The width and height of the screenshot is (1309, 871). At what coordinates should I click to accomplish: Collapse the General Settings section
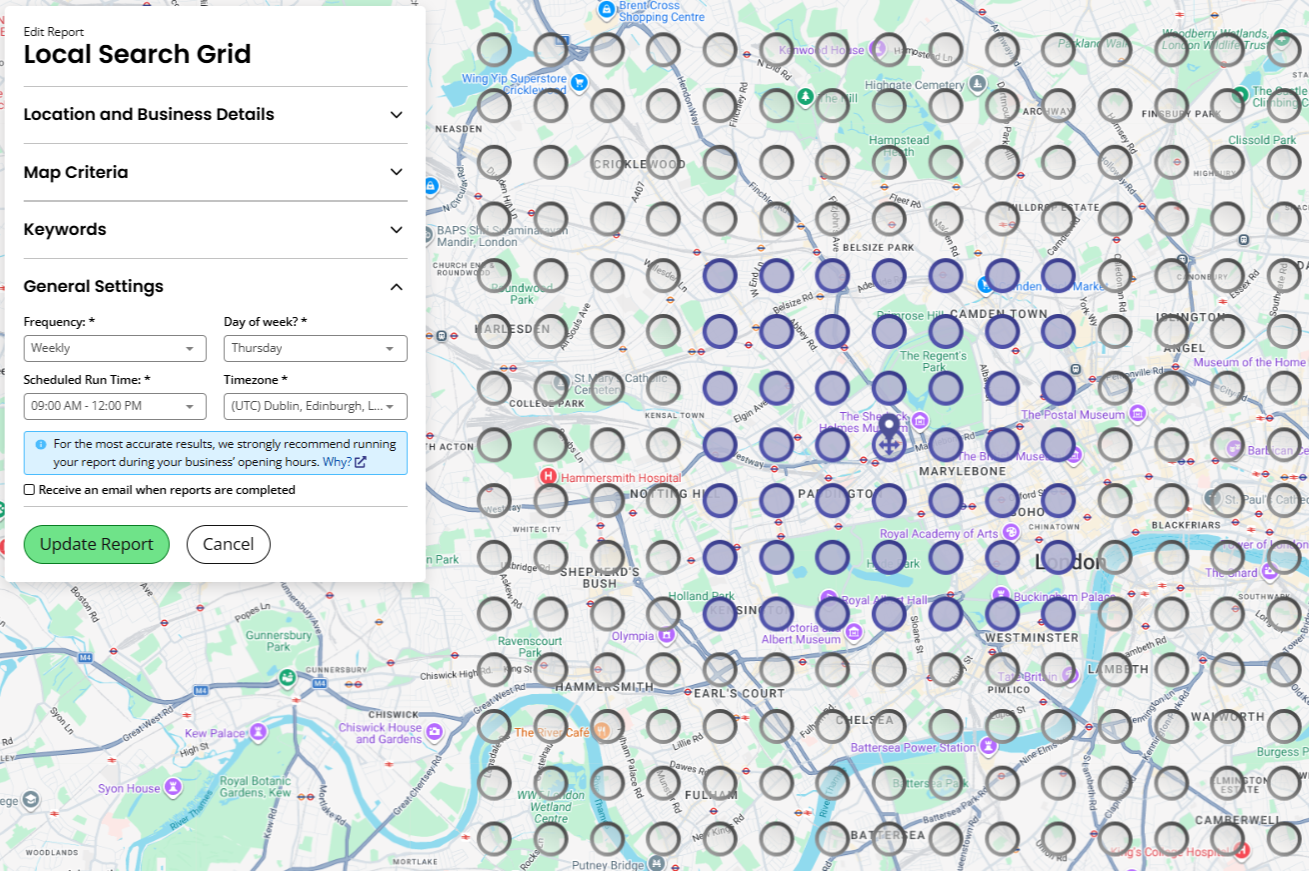click(x=215, y=286)
